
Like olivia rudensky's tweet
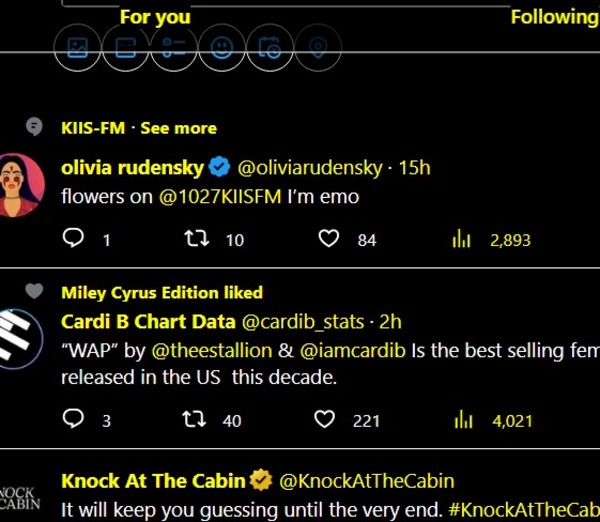[x=328, y=239]
